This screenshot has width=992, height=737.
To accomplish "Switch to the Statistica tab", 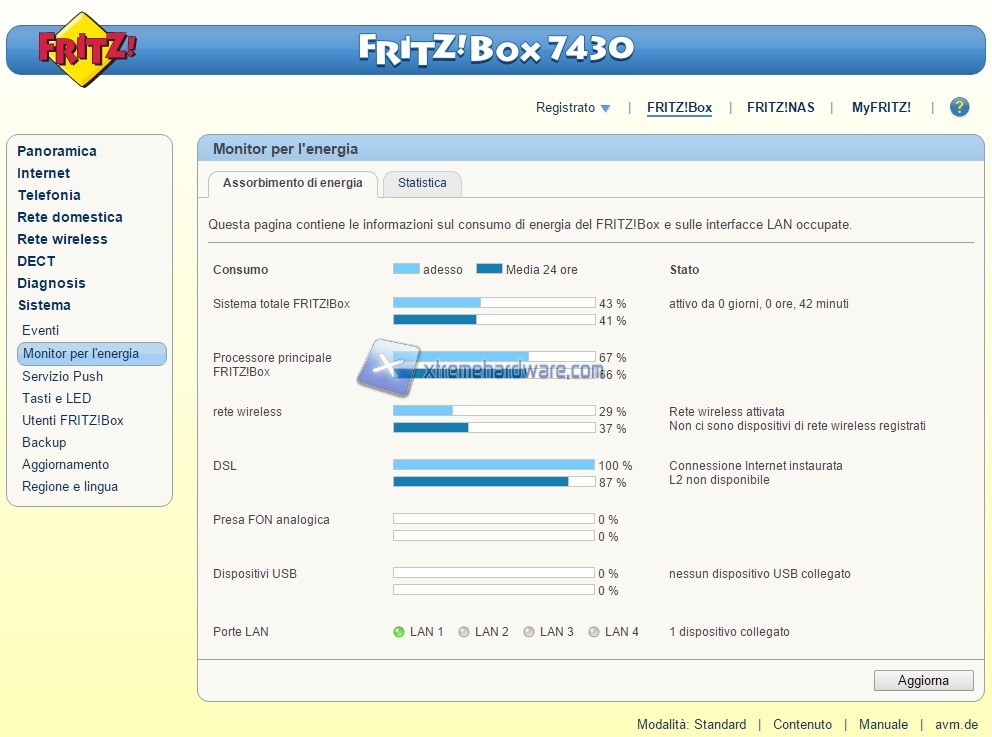I will coord(422,184).
